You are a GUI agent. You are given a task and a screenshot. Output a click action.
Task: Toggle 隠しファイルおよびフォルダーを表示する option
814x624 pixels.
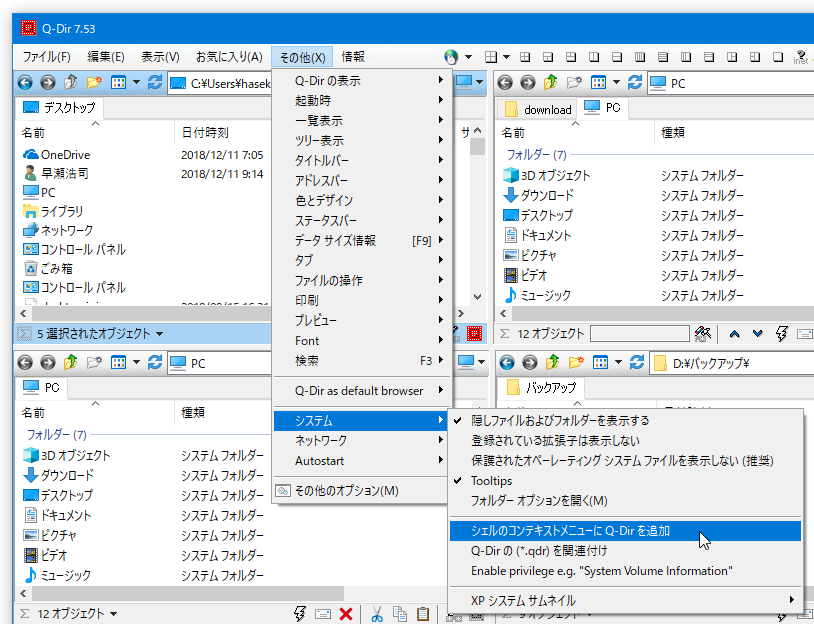coord(625,420)
